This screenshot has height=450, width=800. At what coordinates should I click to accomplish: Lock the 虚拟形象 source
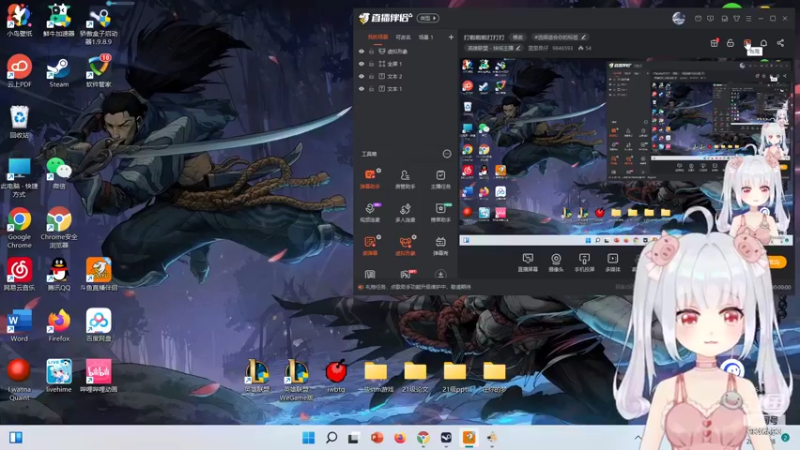371,52
